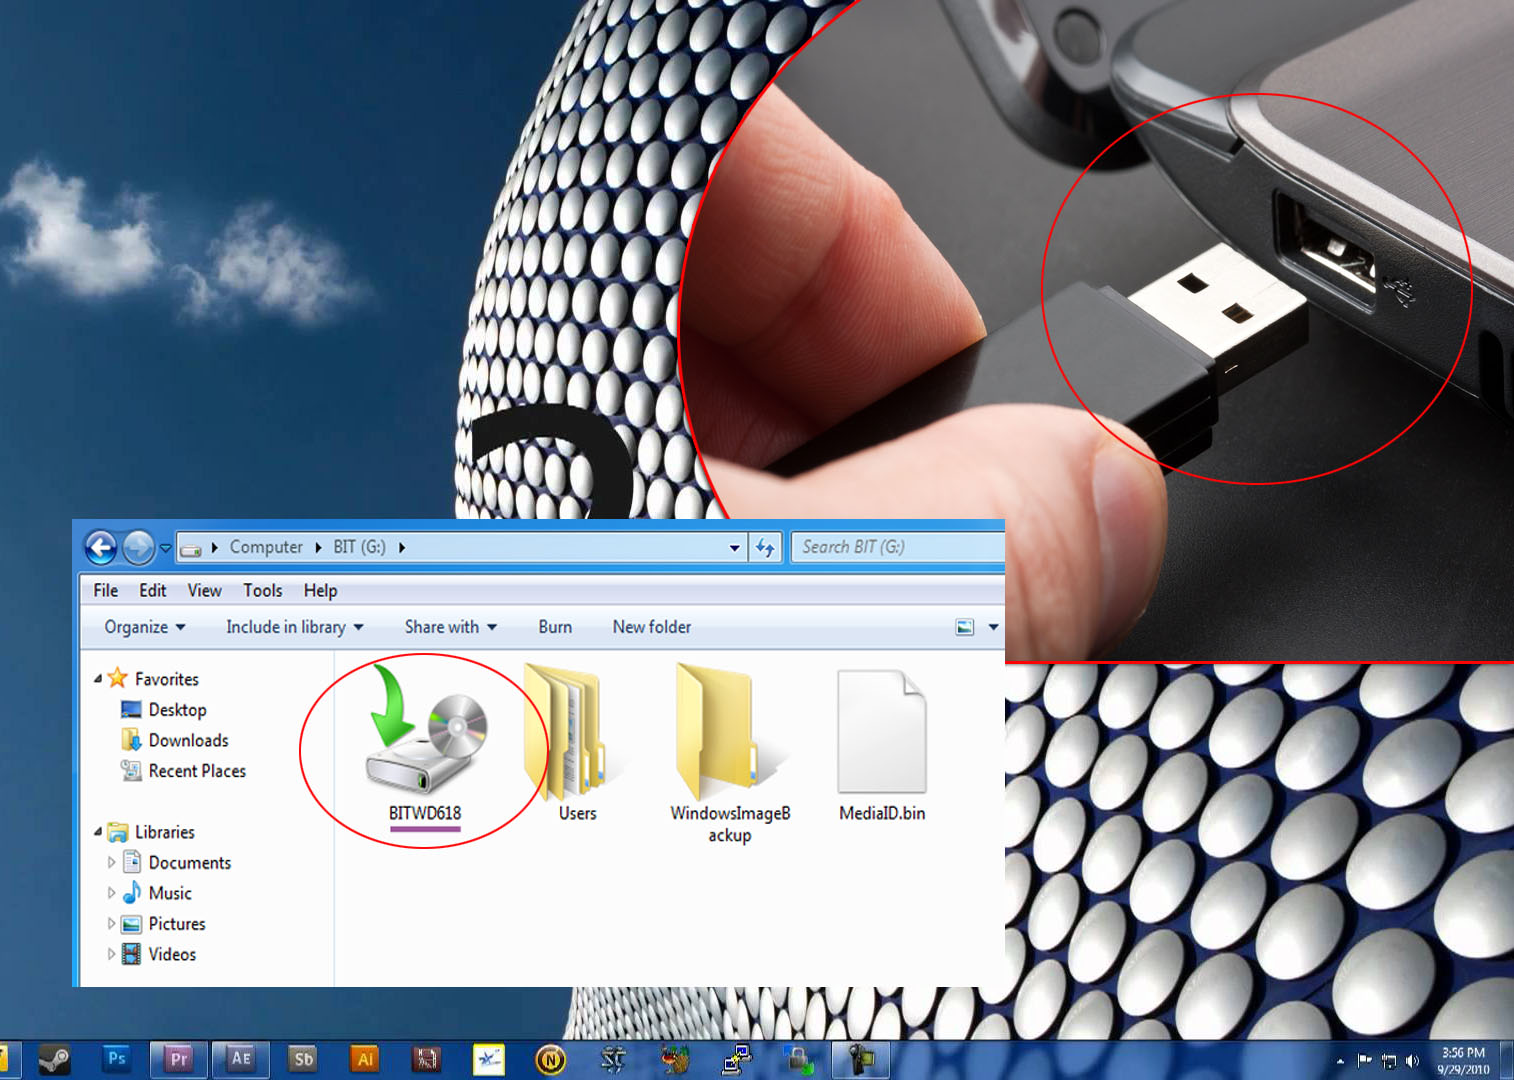1514x1080 pixels.
Task: Click the scissors-style taskbar icon
Action: coord(613,1059)
